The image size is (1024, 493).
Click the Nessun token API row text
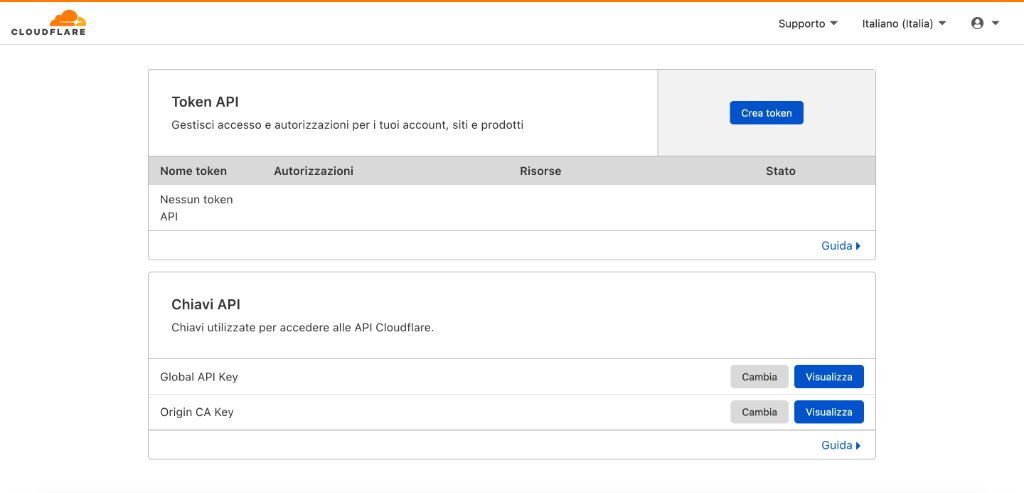pyautogui.click(x=197, y=208)
